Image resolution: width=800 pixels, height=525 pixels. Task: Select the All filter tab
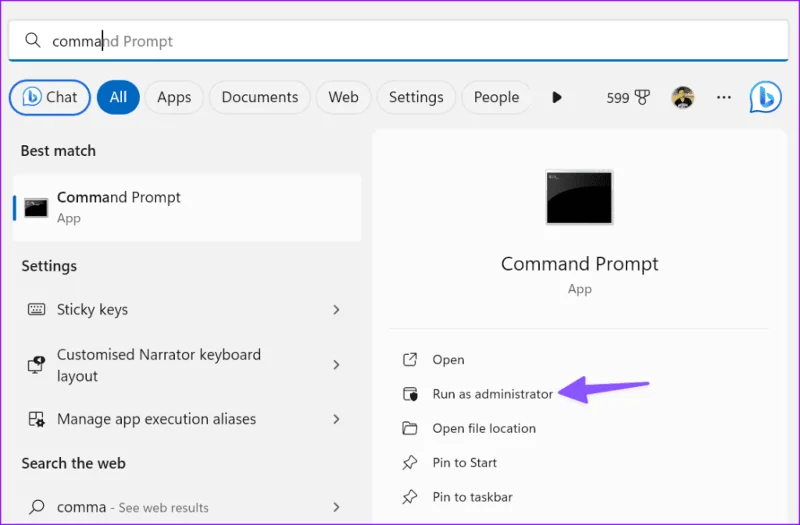pyautogui.click(x=118, y=97)
